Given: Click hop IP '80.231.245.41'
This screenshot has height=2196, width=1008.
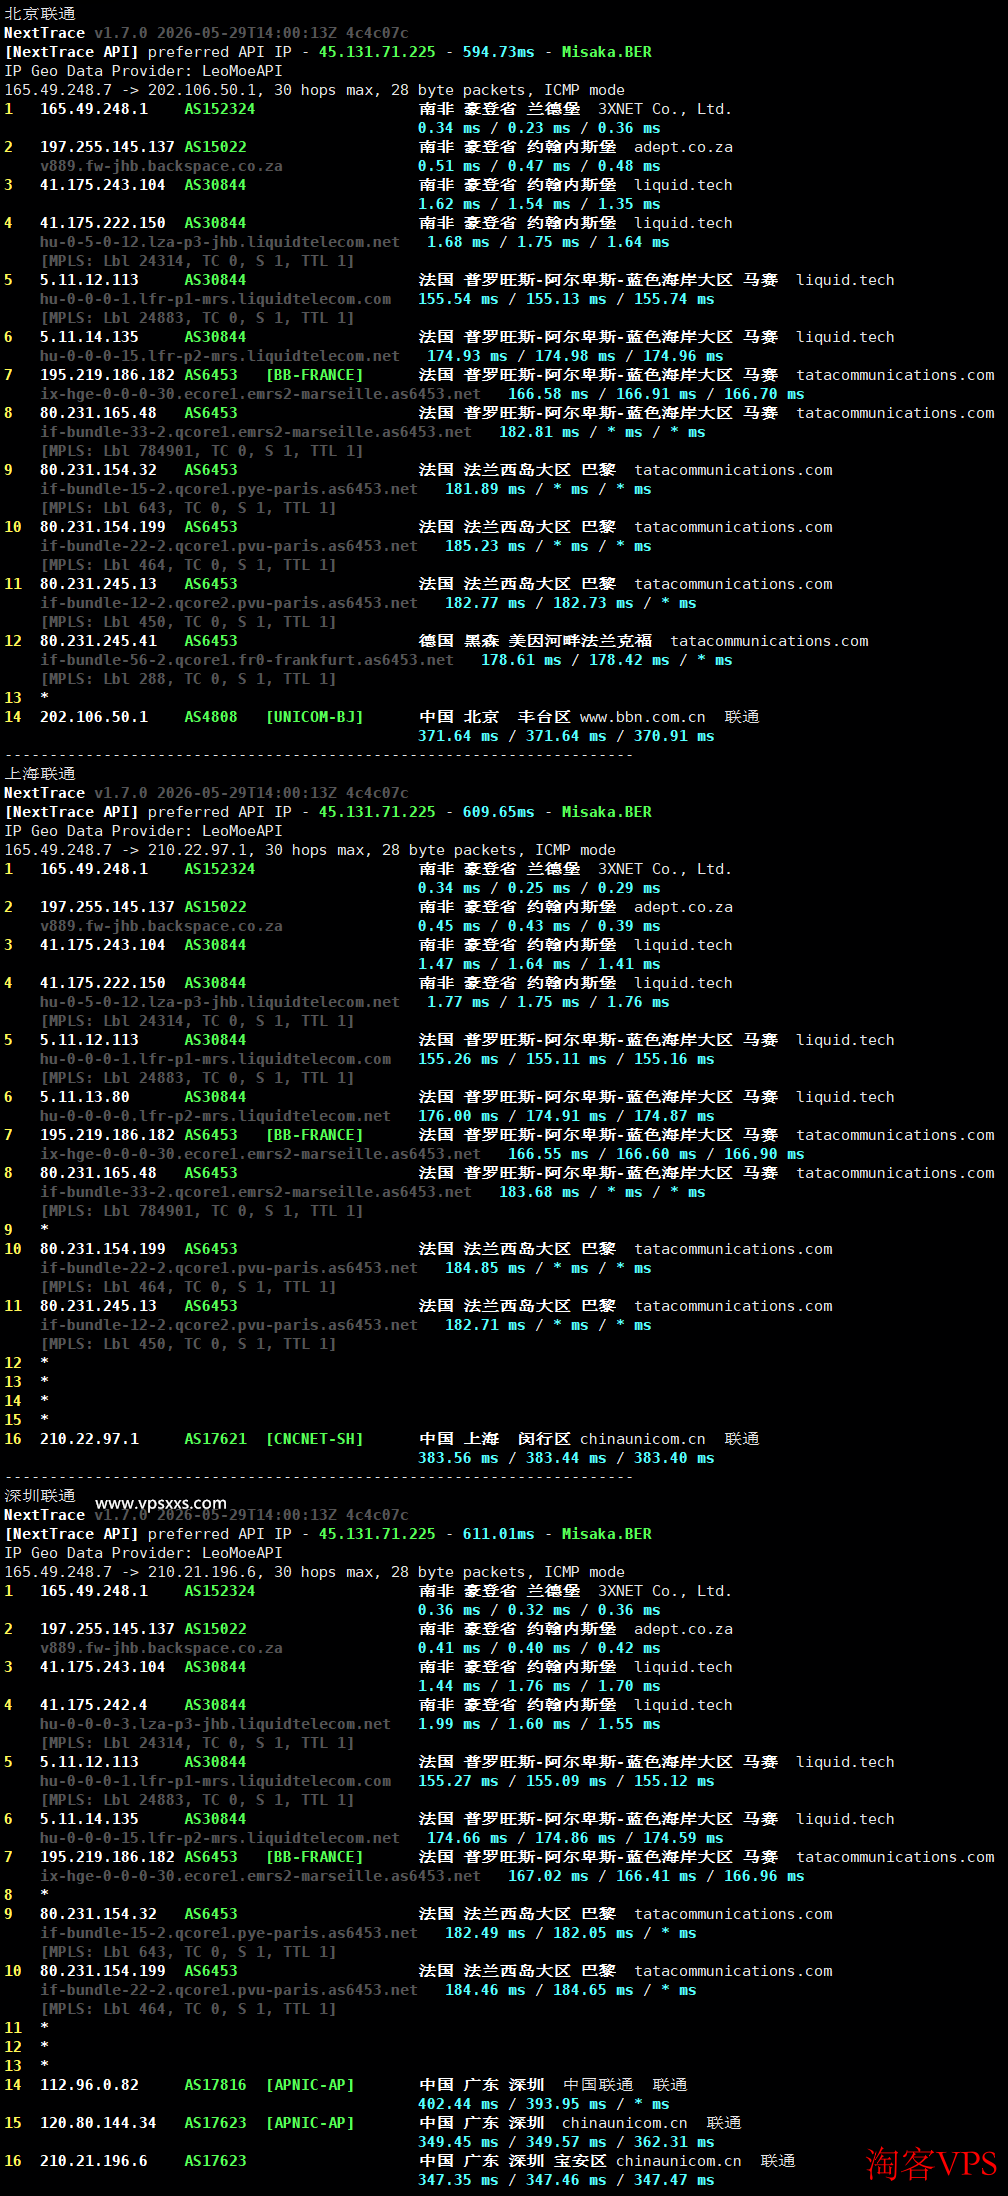Looking at the screenshot, I should (x=98, y=641).
